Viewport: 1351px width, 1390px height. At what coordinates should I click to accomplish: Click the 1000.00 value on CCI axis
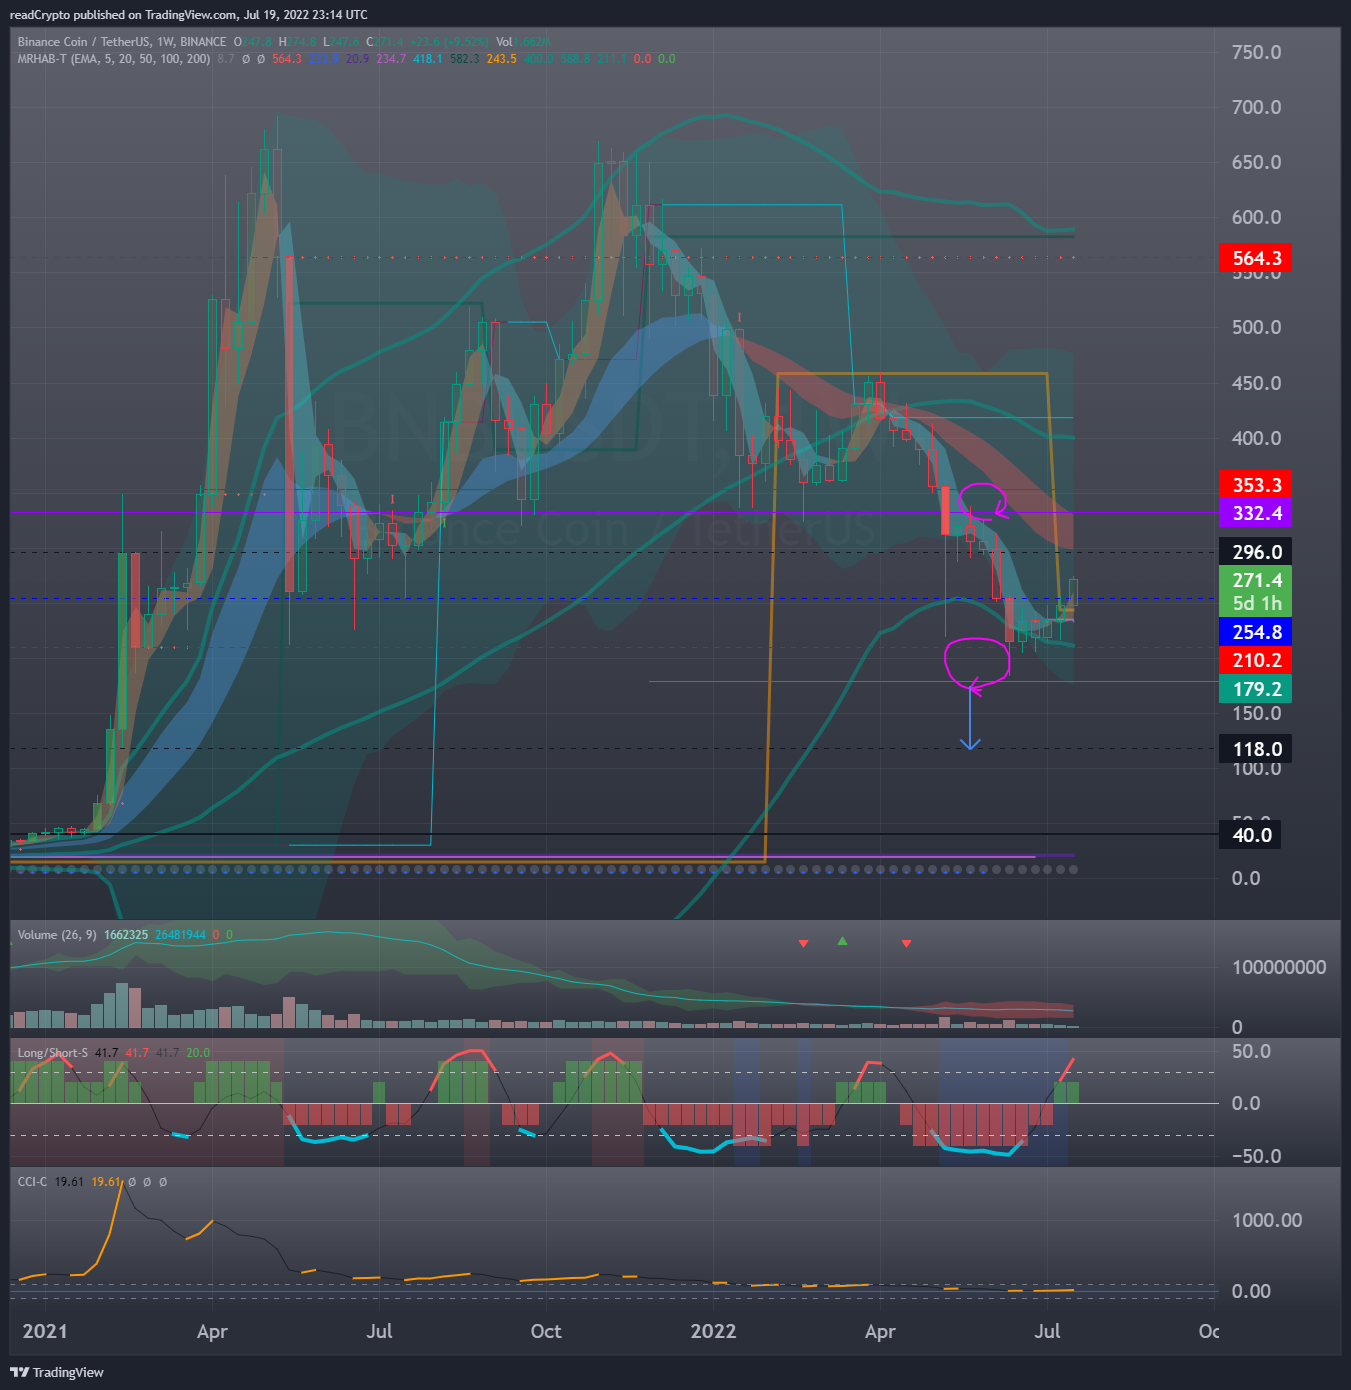(x=1267, y=1220)
